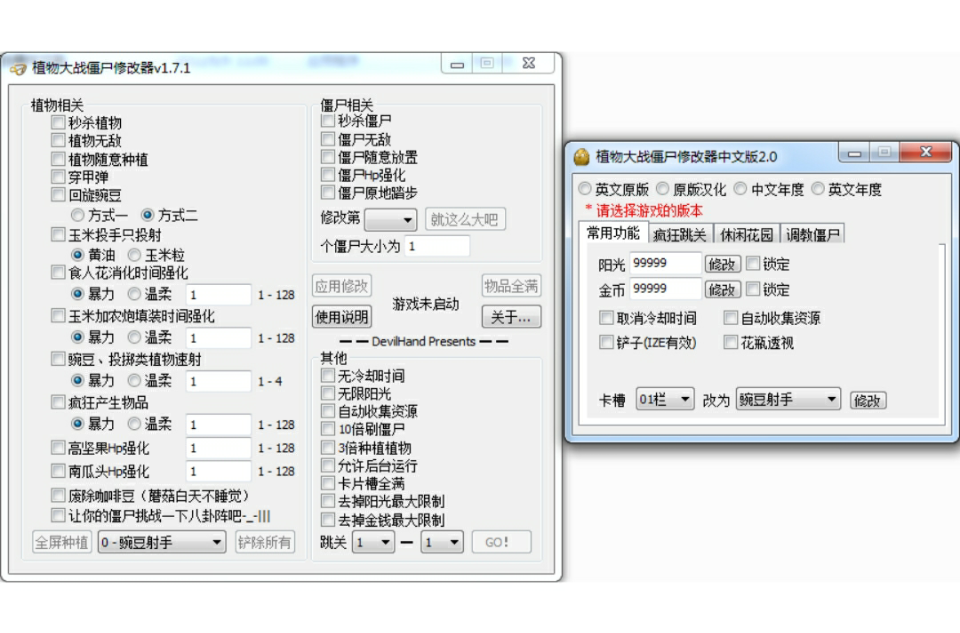960x633 pixels.
Task: Click the 物品全满 button
Action: click(x=511, y=286)
